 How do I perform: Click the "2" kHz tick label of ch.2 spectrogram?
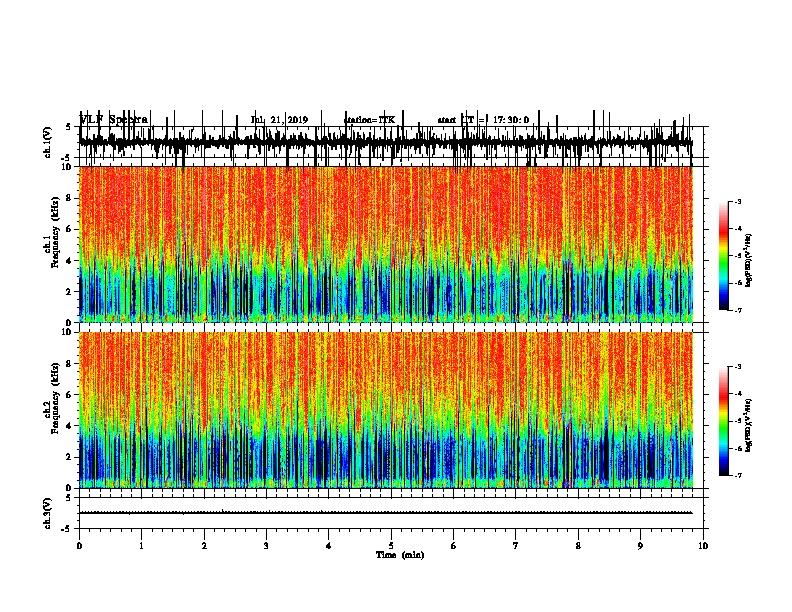click(70, 457)
